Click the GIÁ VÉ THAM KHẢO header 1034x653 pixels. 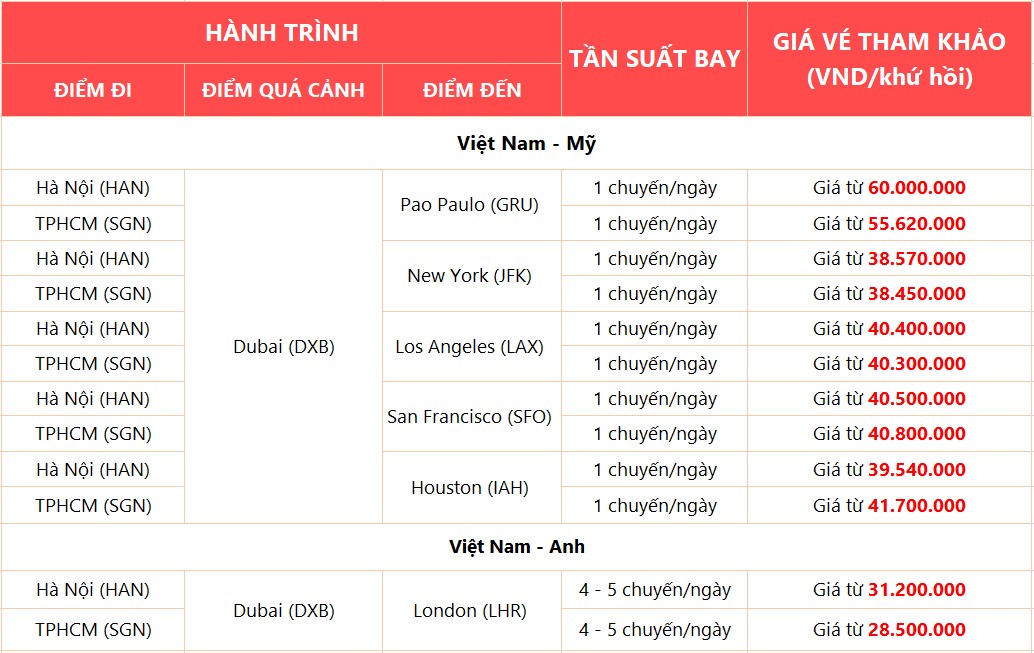click(x=889, y=59)
